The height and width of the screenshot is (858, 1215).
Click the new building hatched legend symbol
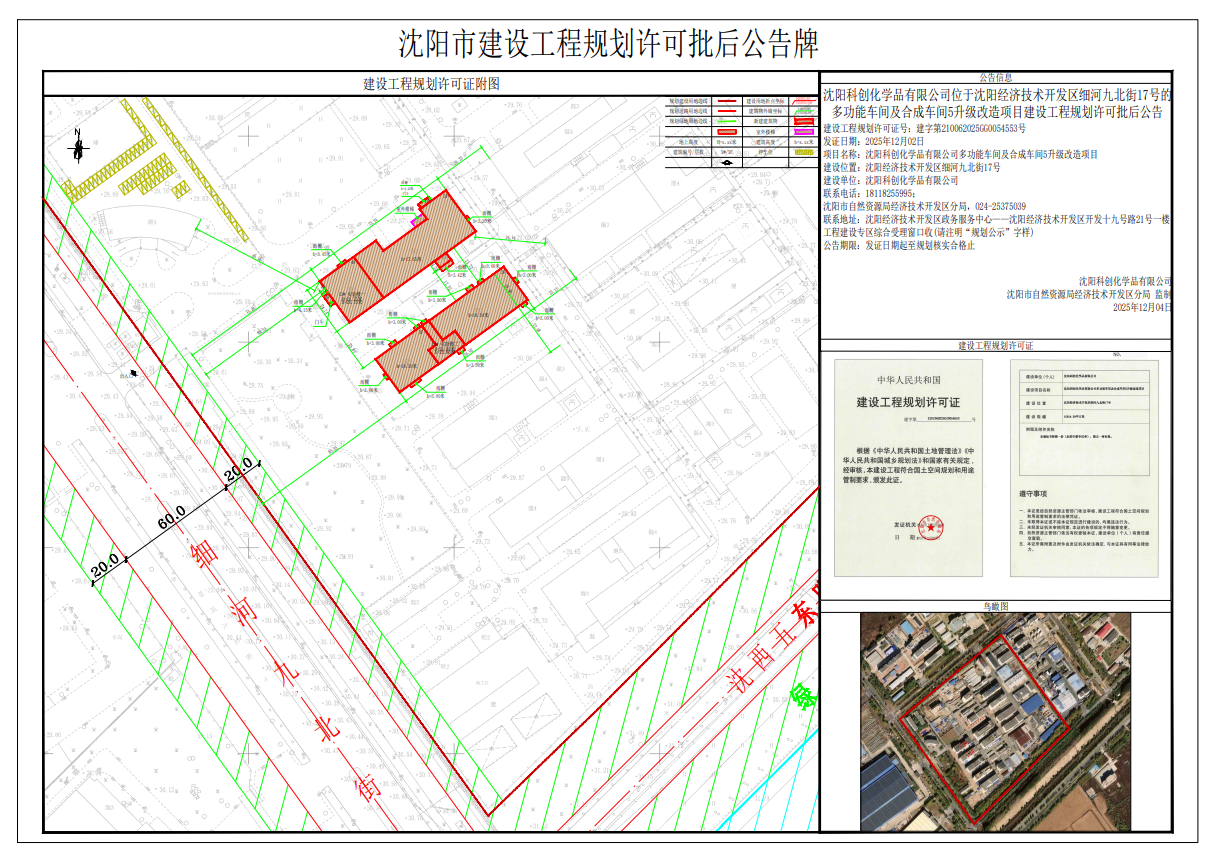804,121
